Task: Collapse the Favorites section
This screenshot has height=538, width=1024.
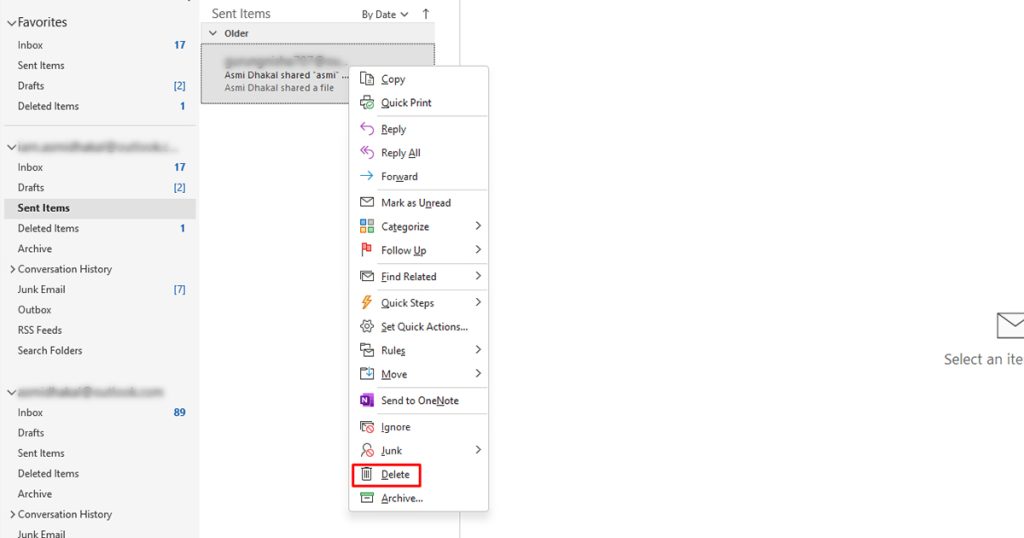Action: [11, 23]
